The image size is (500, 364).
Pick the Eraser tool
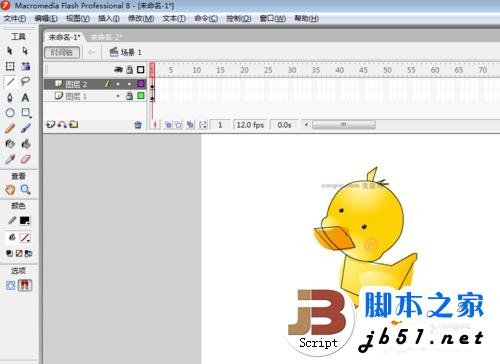click(x=26, y=159)
